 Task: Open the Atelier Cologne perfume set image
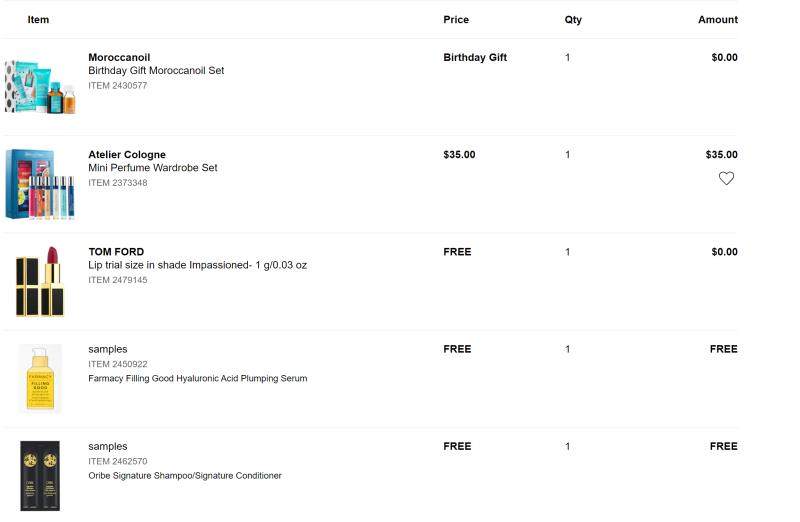click(40, 184)
